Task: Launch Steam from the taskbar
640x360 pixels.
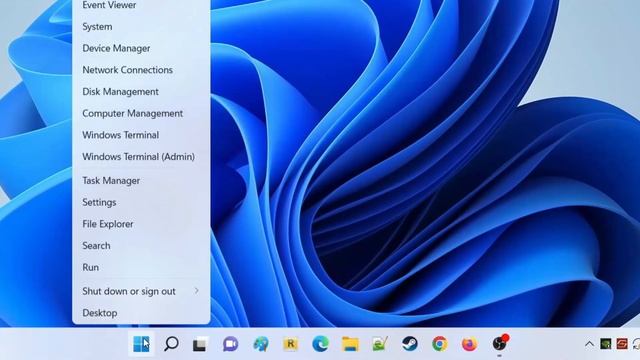Action: click(x=409, y=344)
